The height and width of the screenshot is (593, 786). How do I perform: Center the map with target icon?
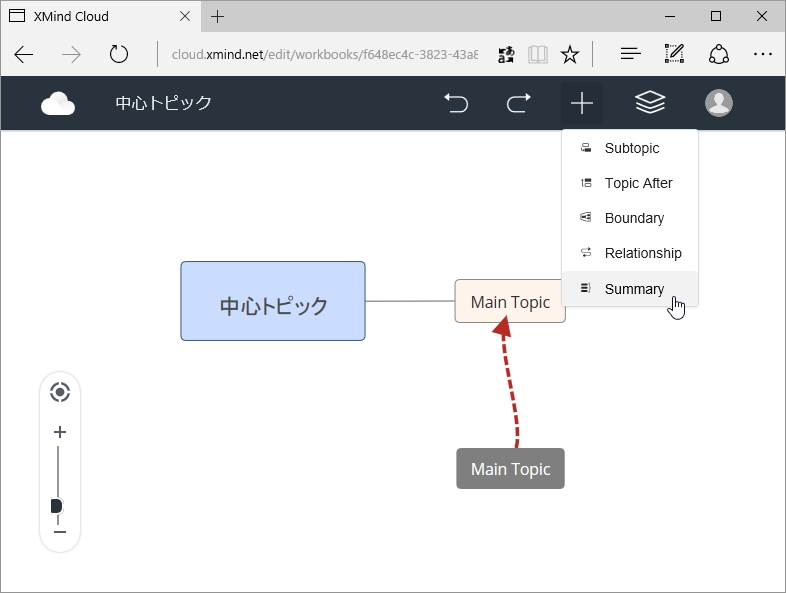click(60, 392)
